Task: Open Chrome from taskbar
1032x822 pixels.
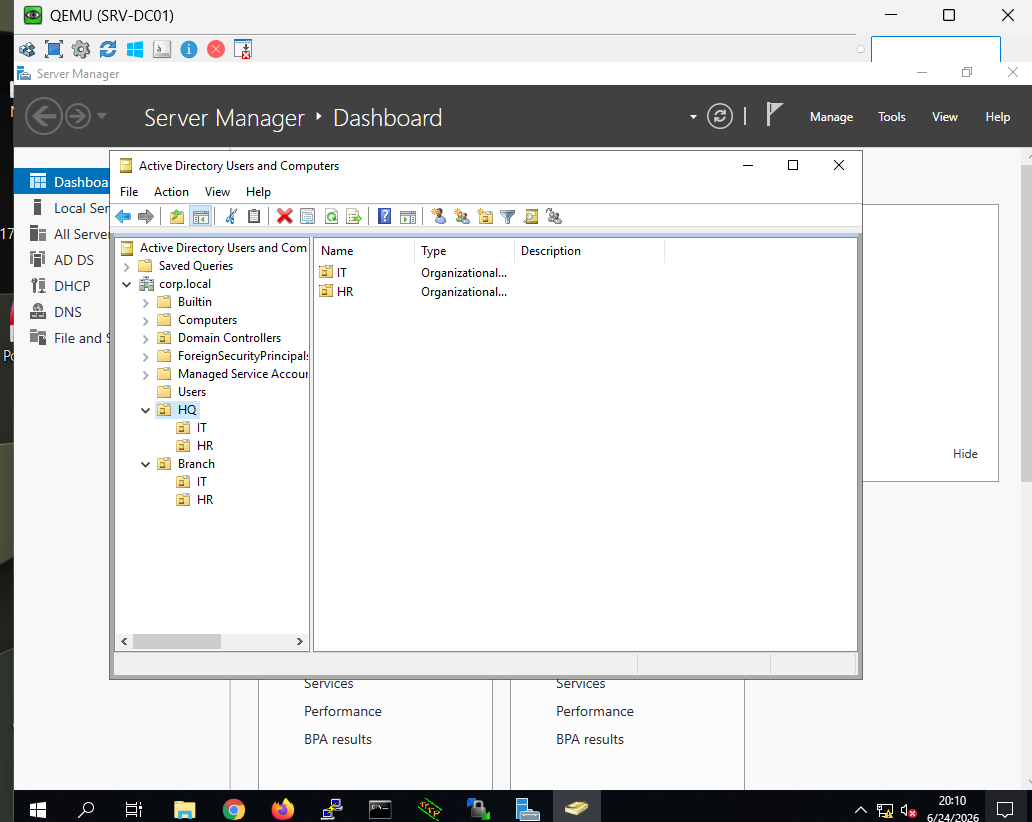Action: [x=234, y=809]
